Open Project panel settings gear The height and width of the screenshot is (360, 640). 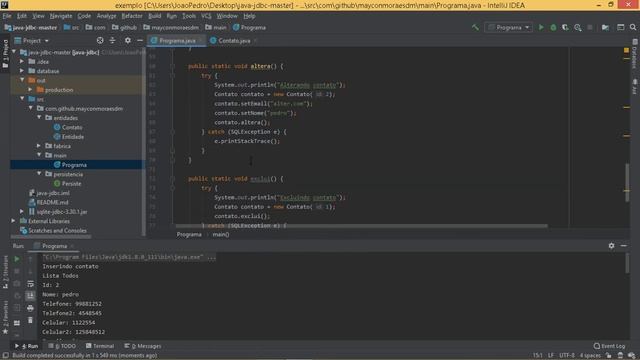(128, 40)
